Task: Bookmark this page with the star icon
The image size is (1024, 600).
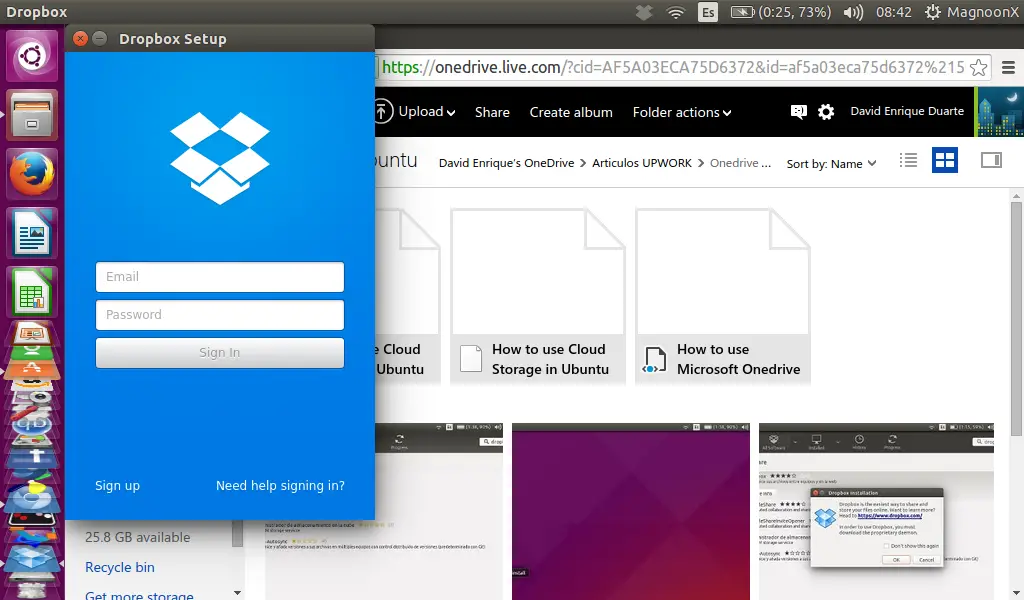Action: click(x=978, y=67)
